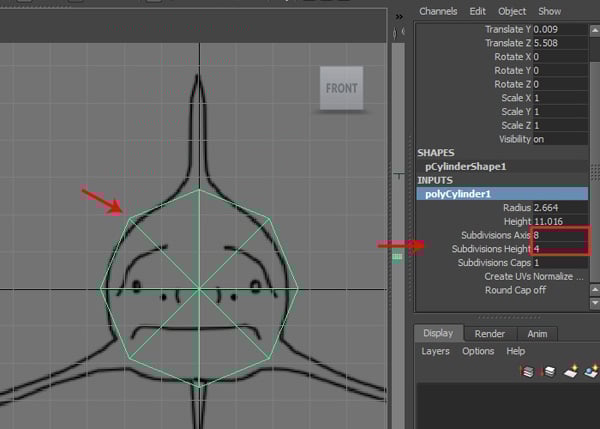This screenshot has width=600, height=429.
Task: Open the Channels menu
Action: coord(438,11)
